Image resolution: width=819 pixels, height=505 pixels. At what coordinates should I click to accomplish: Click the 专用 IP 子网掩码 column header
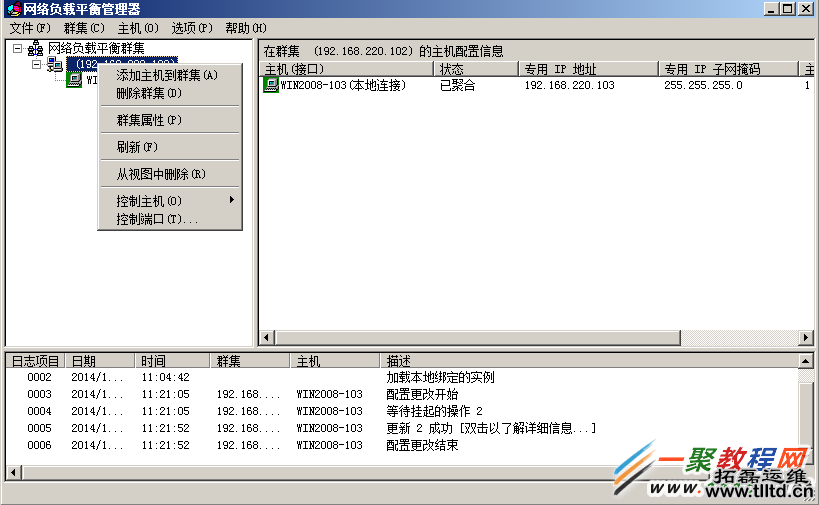[728, 69]
